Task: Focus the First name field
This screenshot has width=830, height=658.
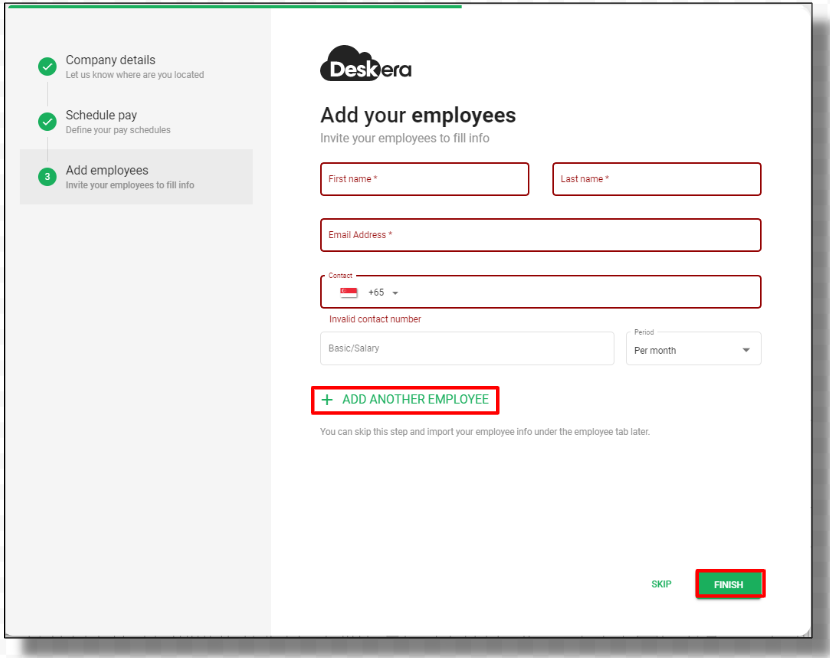Action: pos(425,179)
